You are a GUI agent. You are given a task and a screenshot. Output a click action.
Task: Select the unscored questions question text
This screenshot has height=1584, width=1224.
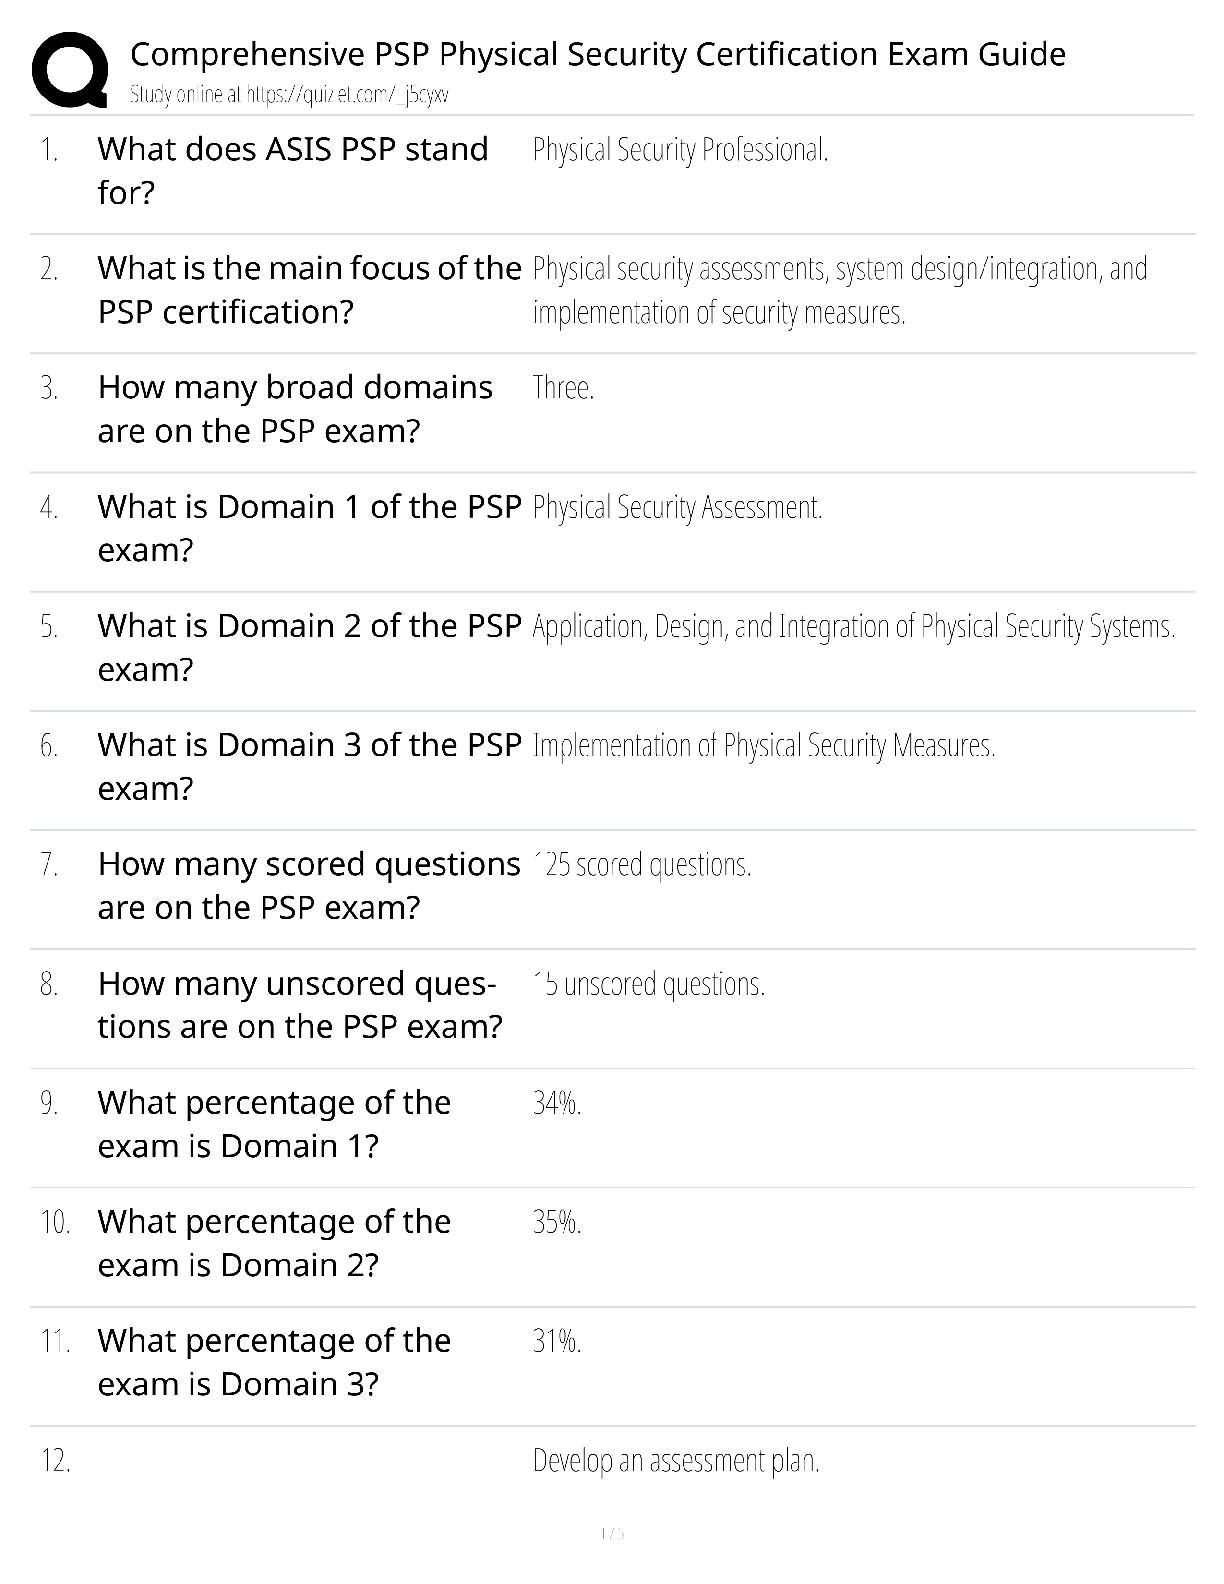[x=300, y=1004]
